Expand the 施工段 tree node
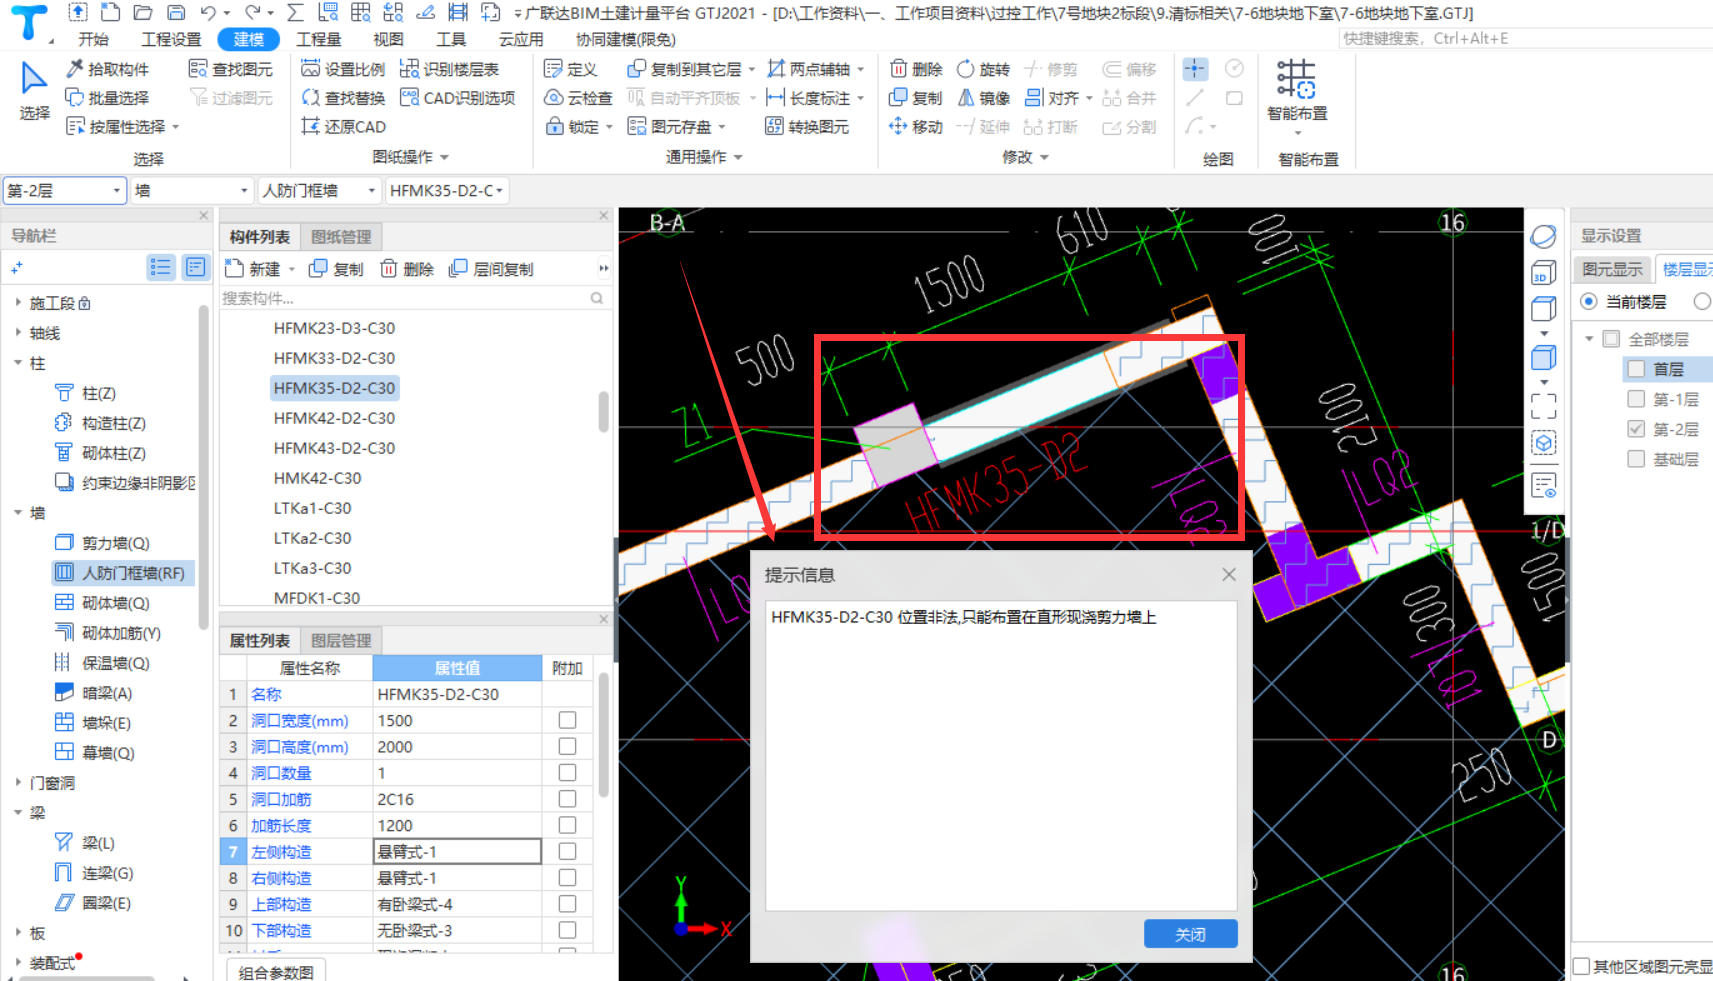Viewport: 1713px width, 981px height. [x=18, y=302]
